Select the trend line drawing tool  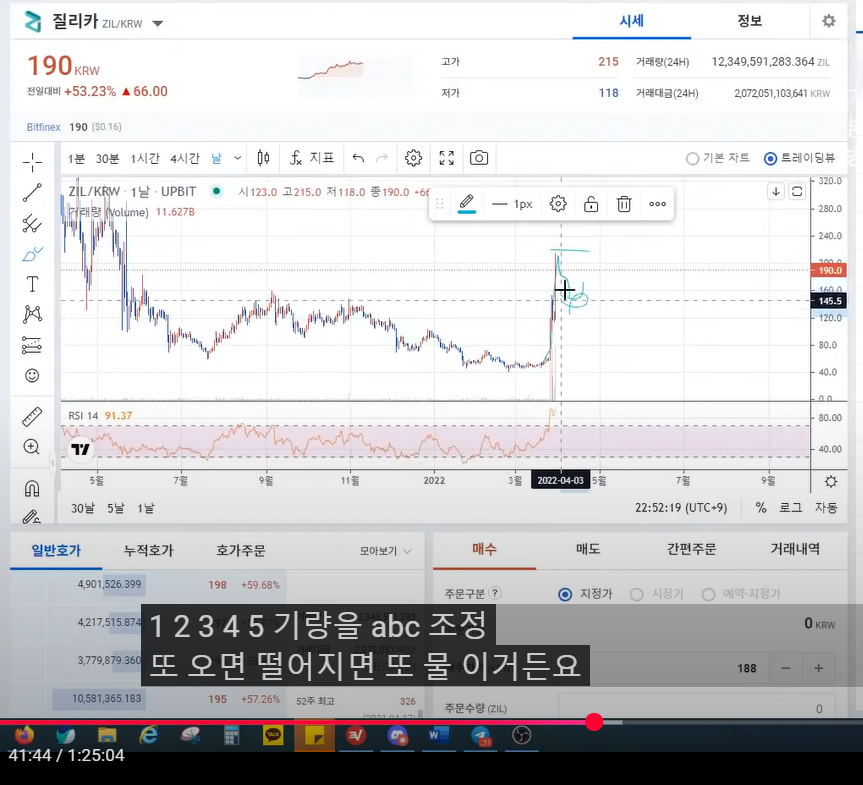click(32, 192)
